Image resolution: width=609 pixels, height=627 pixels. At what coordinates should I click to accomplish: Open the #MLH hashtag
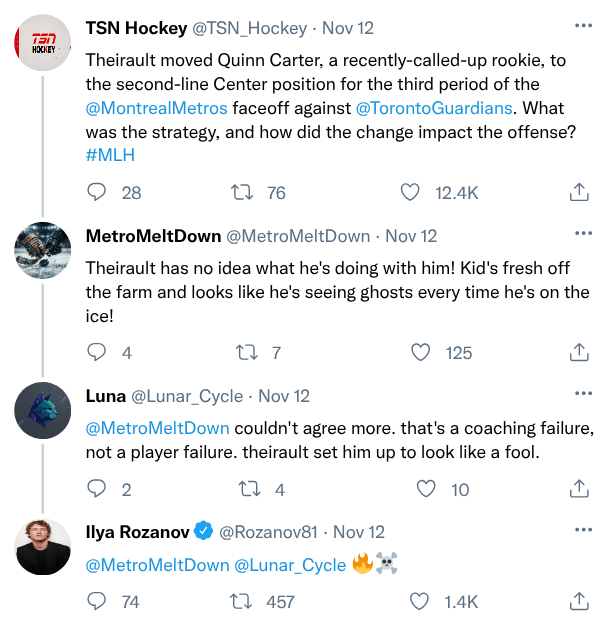click(x=110, y=155)
